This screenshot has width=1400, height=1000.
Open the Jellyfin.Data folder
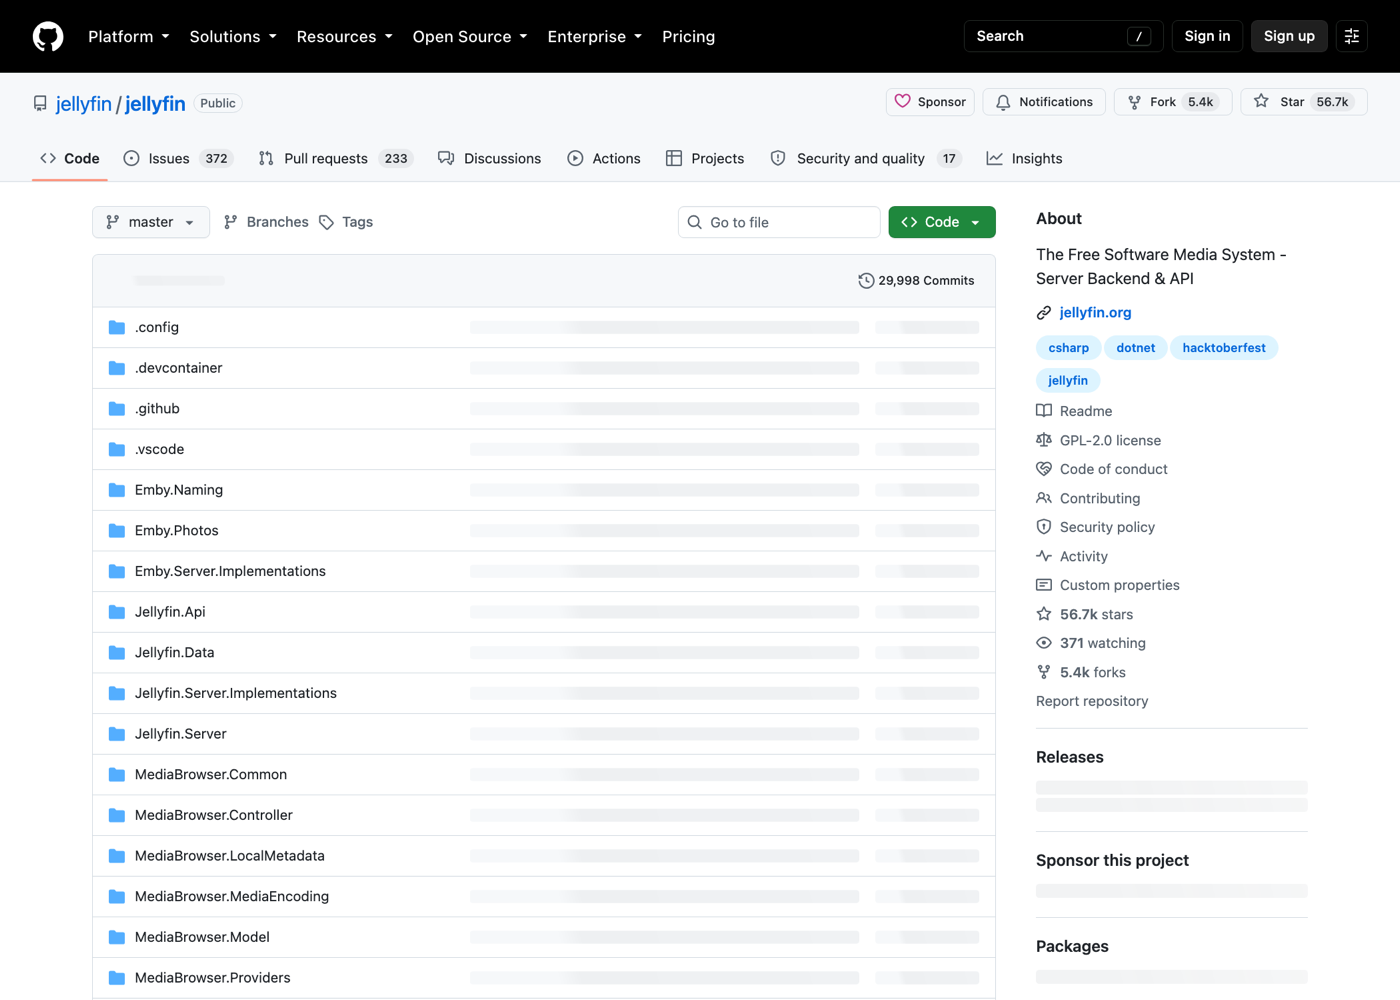(x=175, y=653)
